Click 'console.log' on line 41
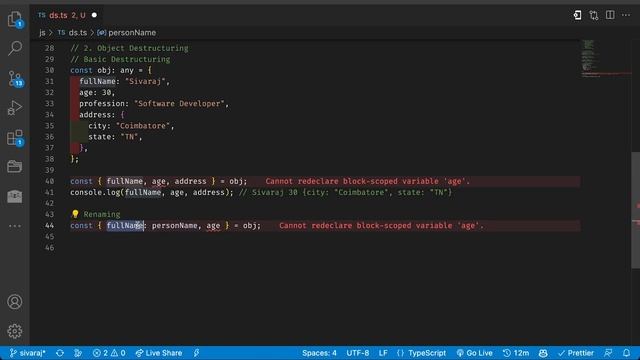Screen dimensions: 640x360 tap(95, 192)
